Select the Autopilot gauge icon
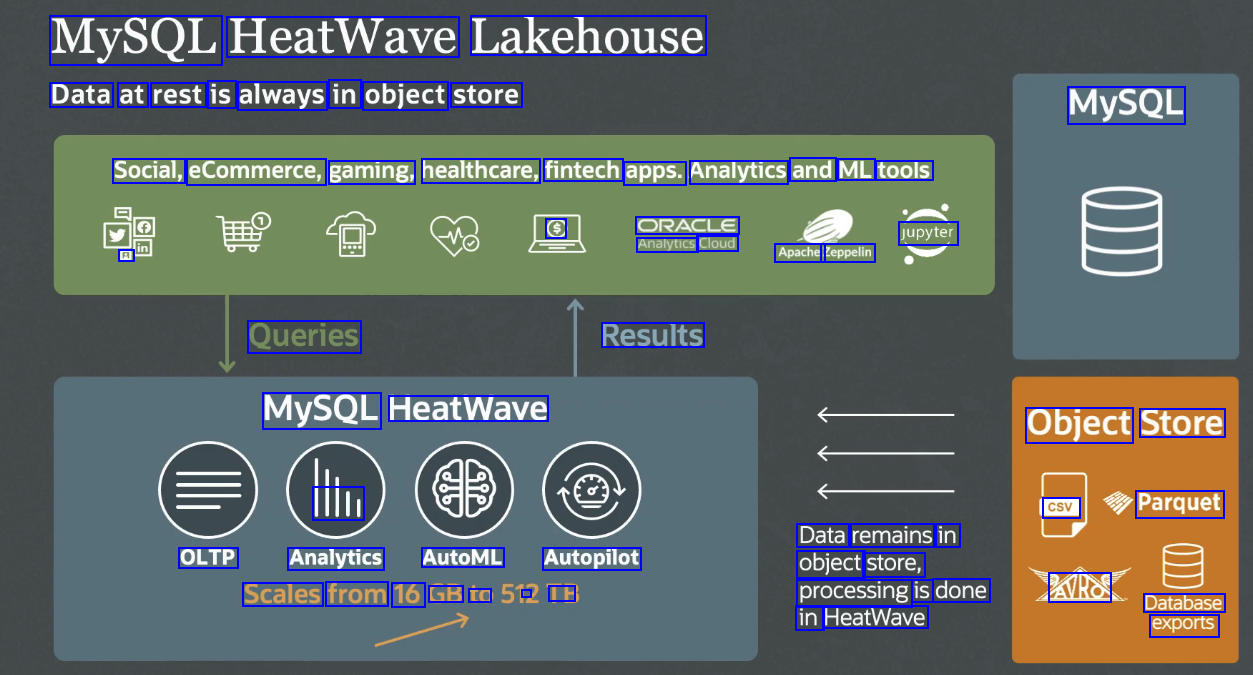Screen dimensions: 1253x675 click(592, 491)
